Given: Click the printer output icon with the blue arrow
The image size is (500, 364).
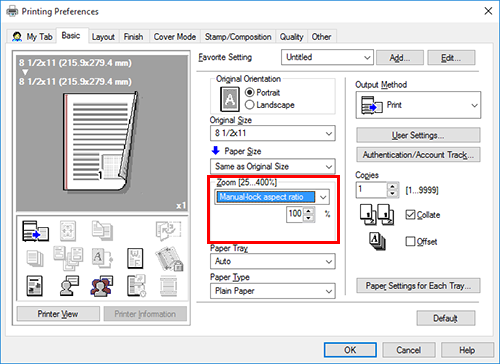Looking at the screenshot, I should click(35, 231).
